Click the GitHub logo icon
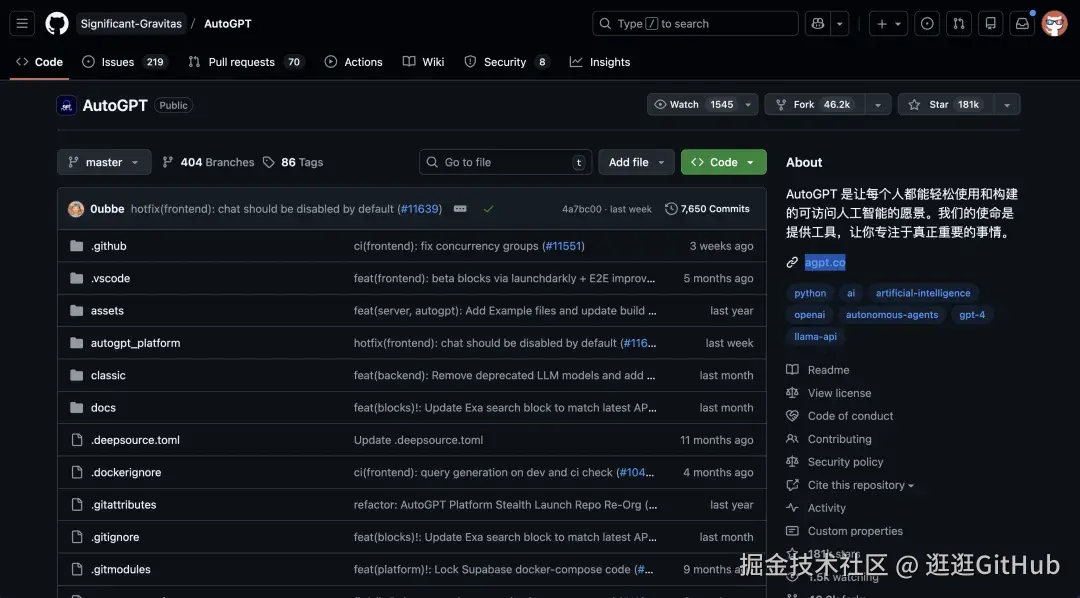The width and height of the screenshot is (1080, 598). click(x=57, y=24)
